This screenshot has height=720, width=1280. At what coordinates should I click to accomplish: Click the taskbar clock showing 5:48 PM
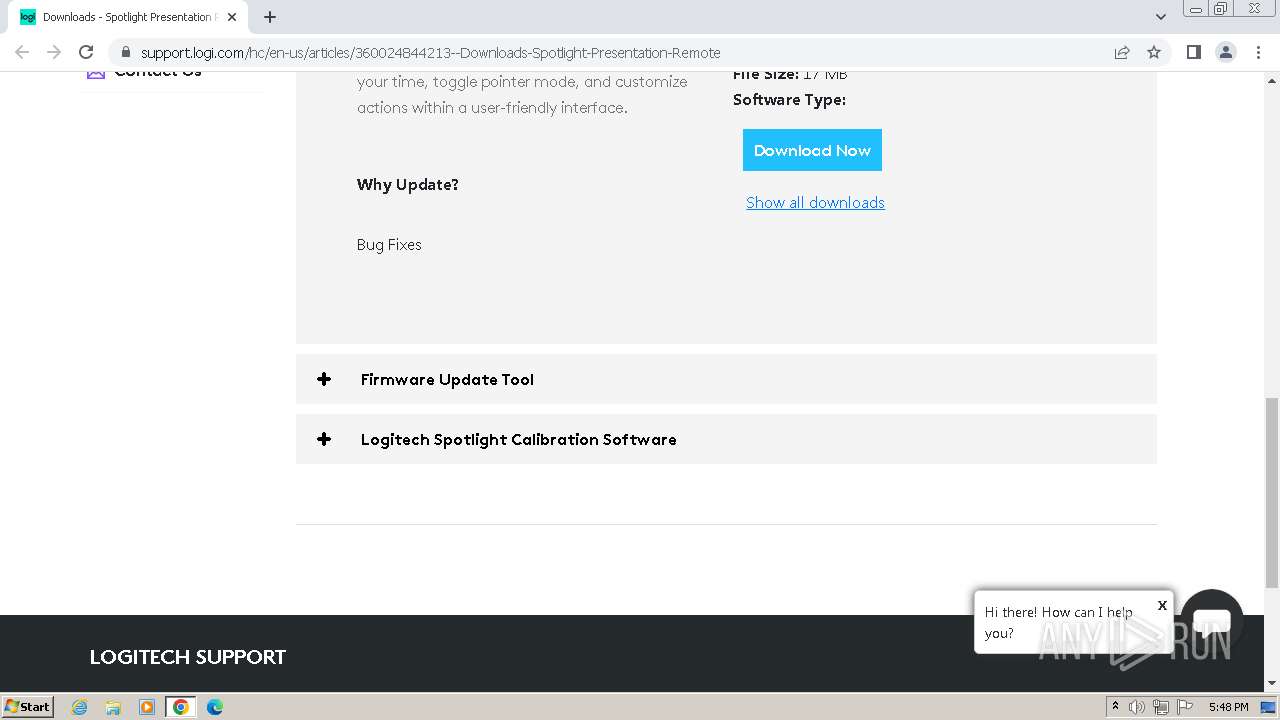pos(1228,707)
